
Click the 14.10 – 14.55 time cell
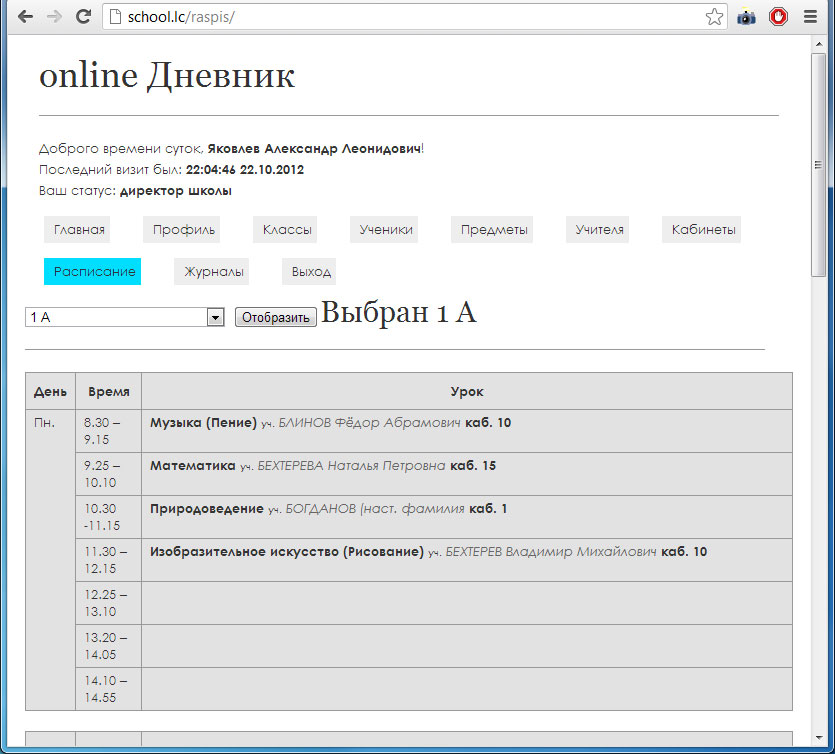coord(109,689)
